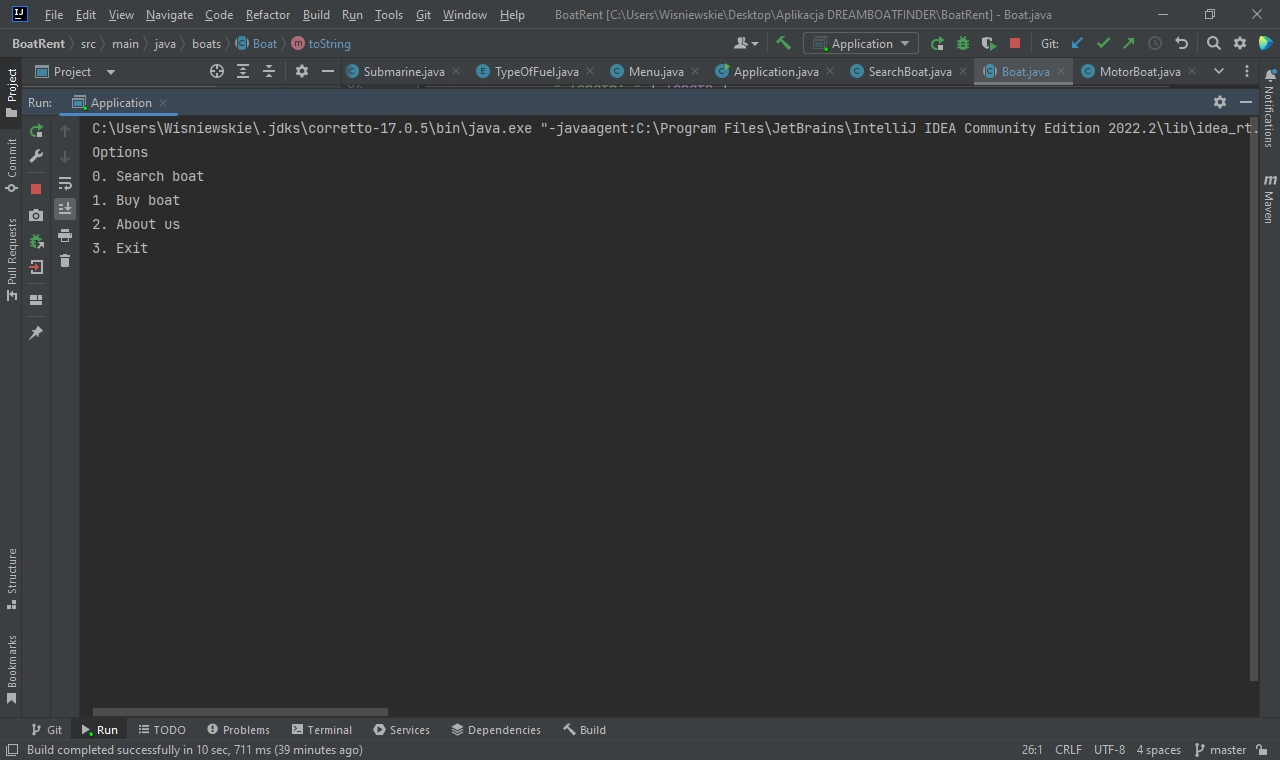This screenshot has width=1280, height=760.
Task: Clear console output with trash icon
Action: coord(65,261)
